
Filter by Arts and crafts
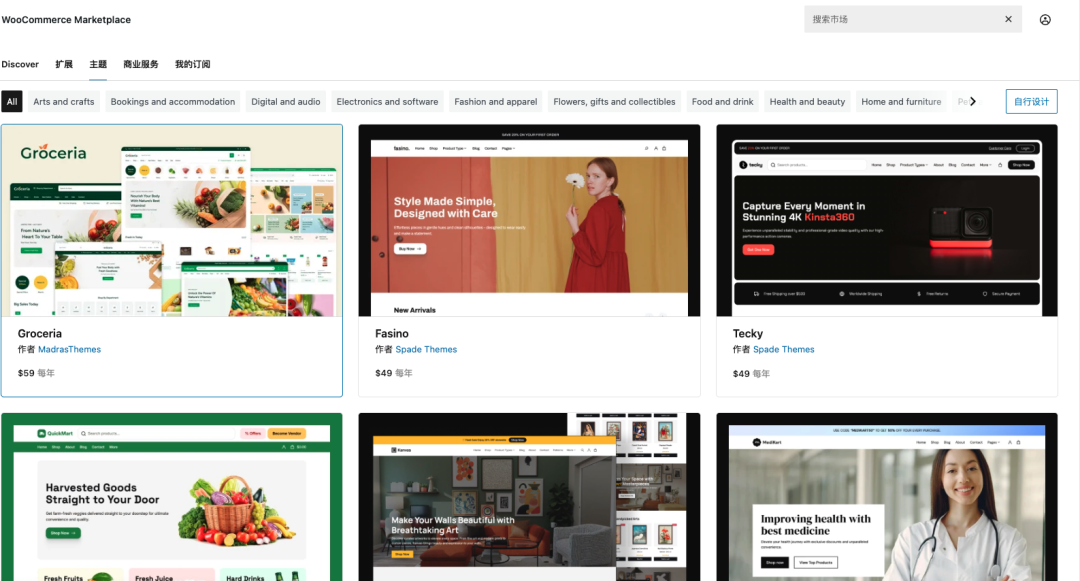point(64,101)
